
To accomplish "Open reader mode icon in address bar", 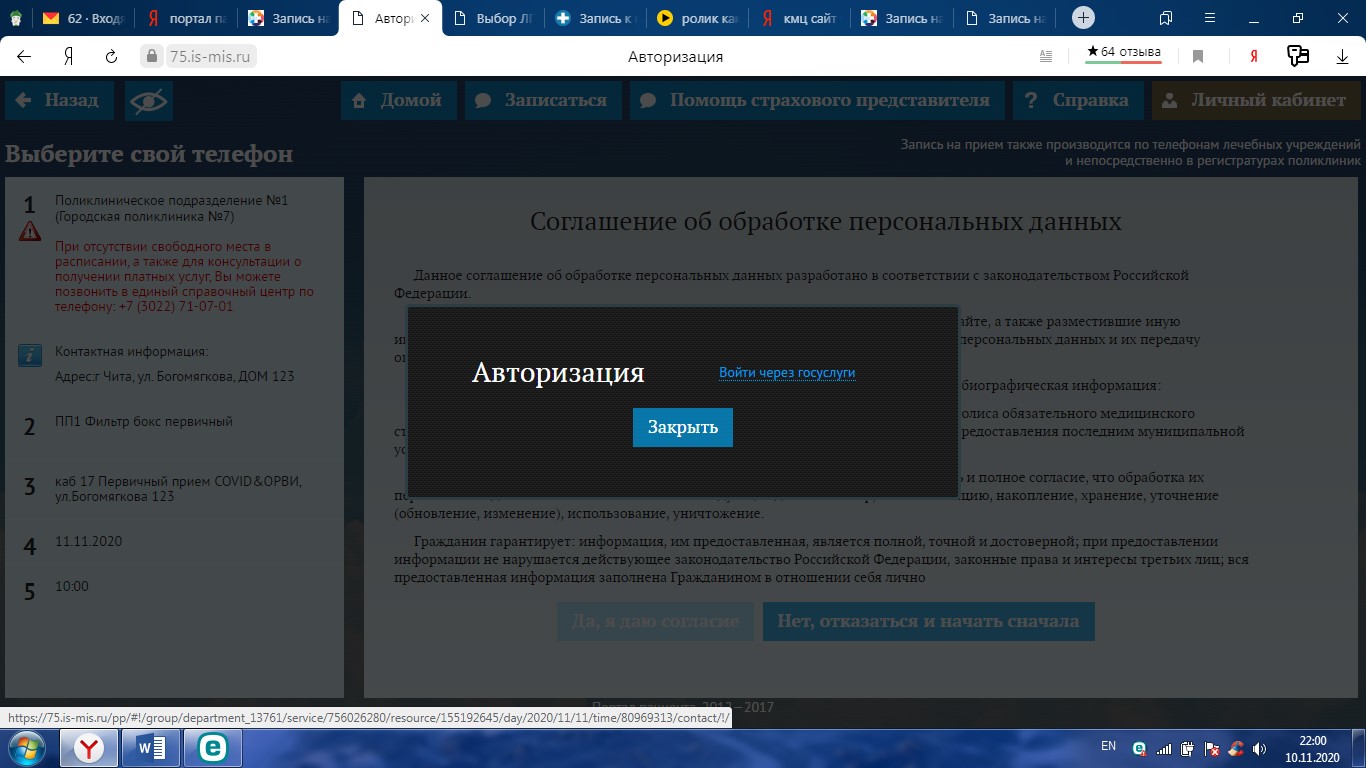I will pos(1046,57).
